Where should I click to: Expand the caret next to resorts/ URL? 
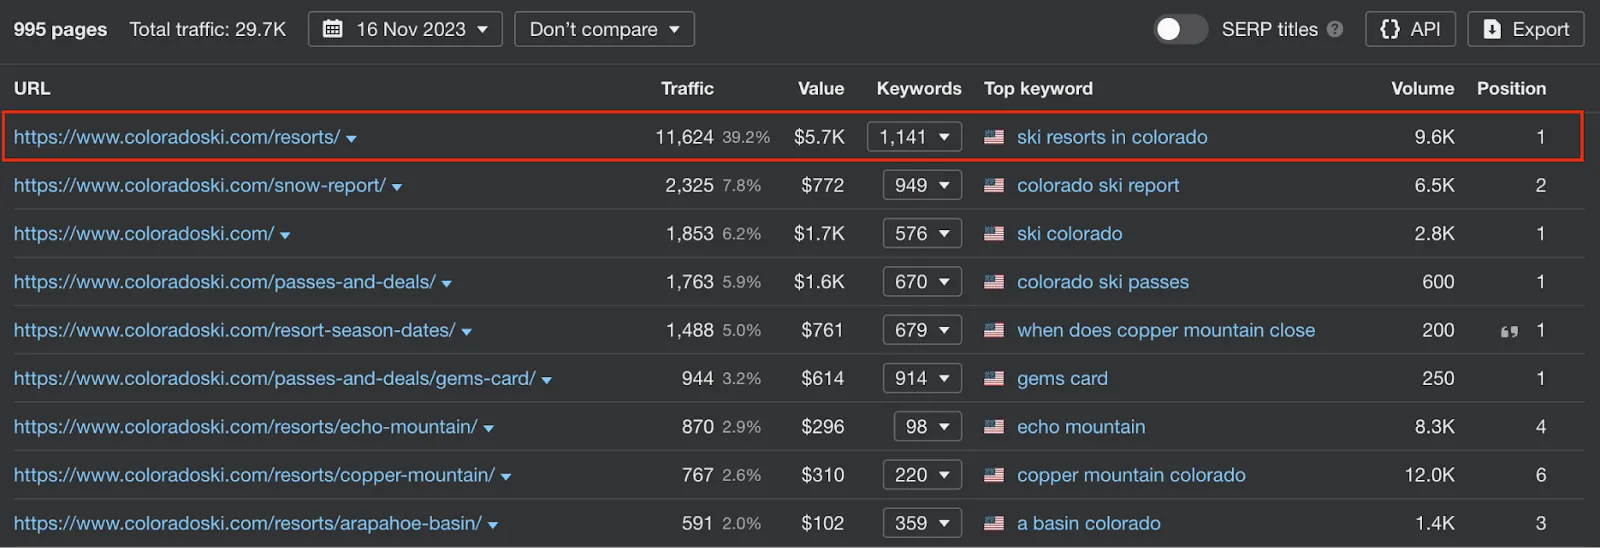351,139
